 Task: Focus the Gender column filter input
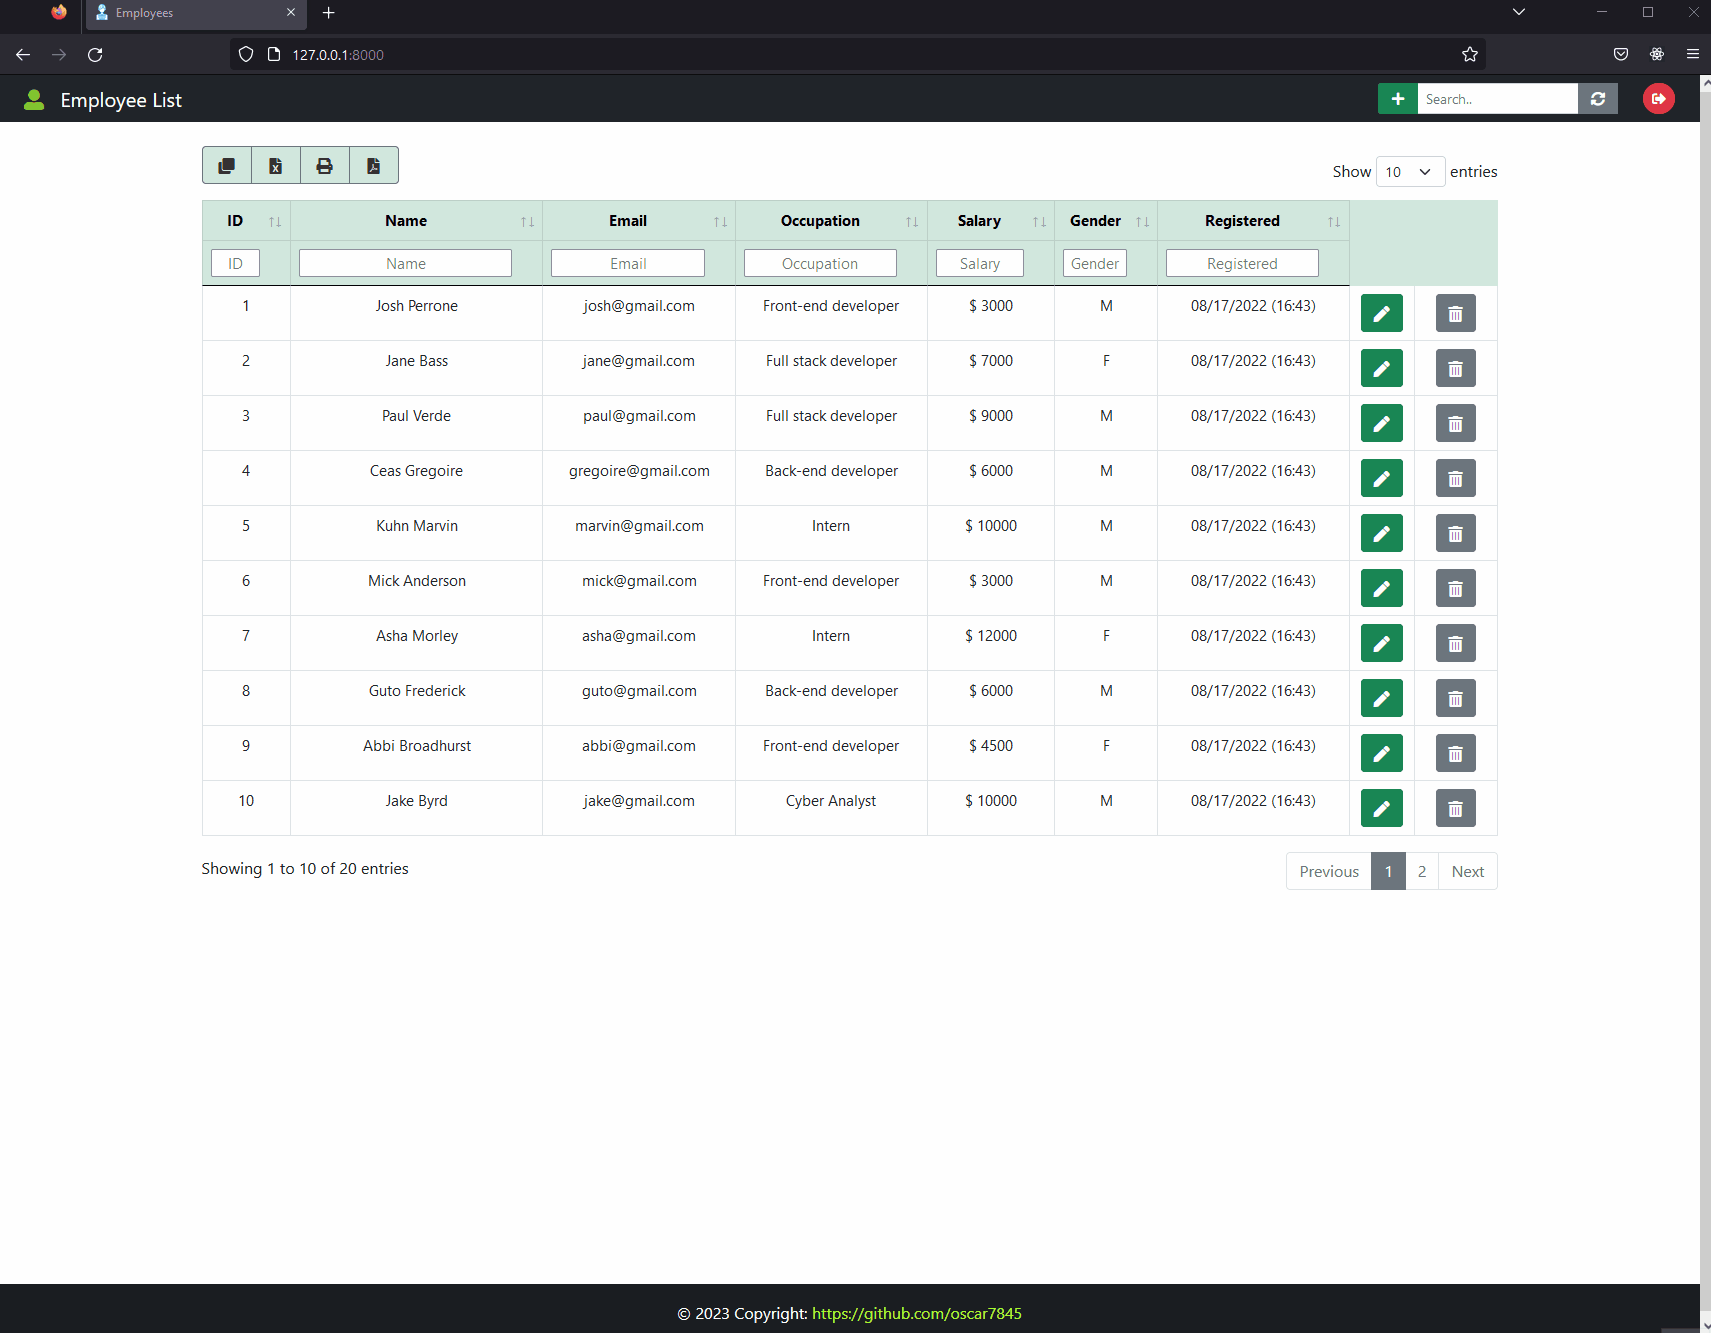click(x=1095, y=264)
